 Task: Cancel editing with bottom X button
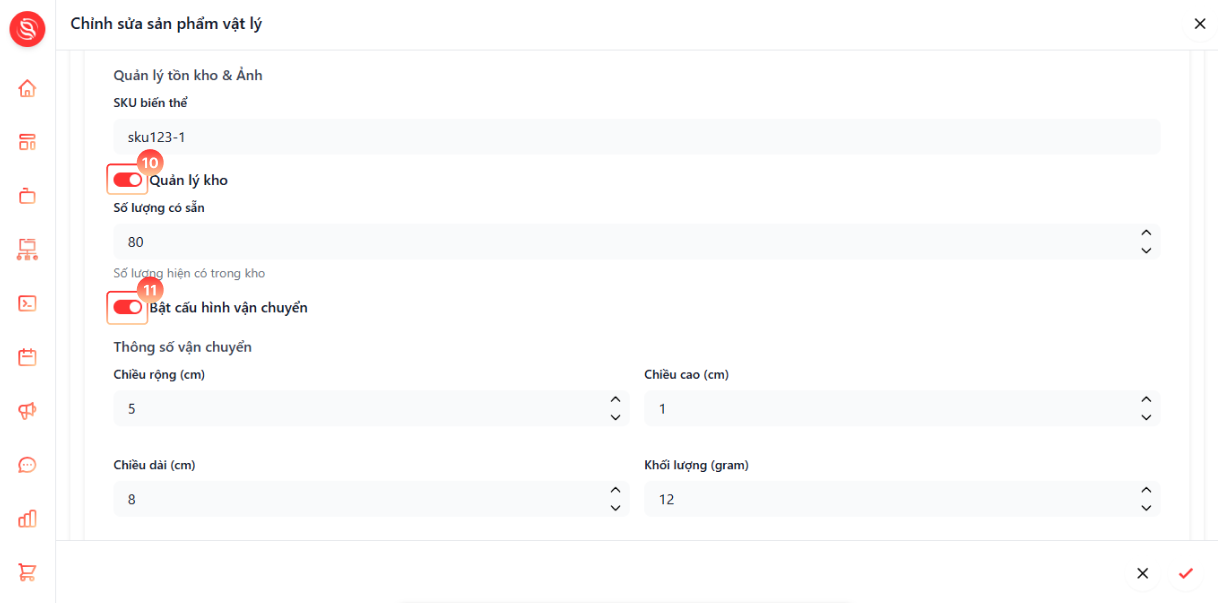click(1142, 573)
